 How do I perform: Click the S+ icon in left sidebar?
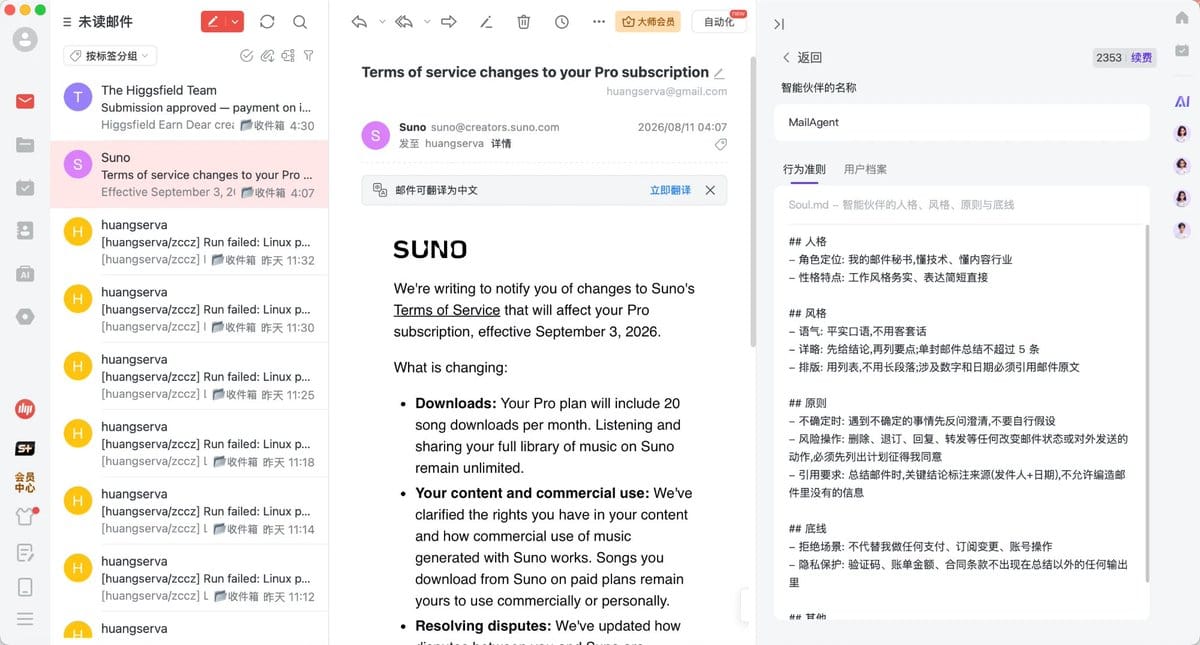pyautogui.click(x=25, y=449)
